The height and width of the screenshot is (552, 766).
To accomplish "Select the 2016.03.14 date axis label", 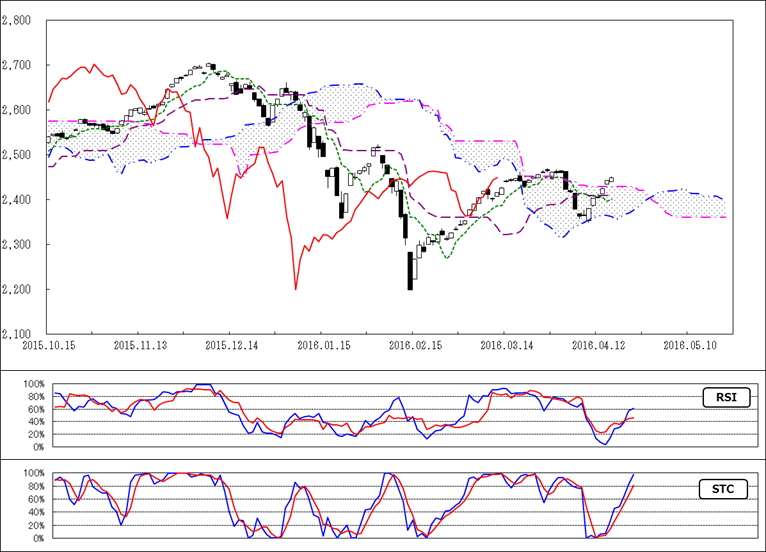I will coord(505,345).
